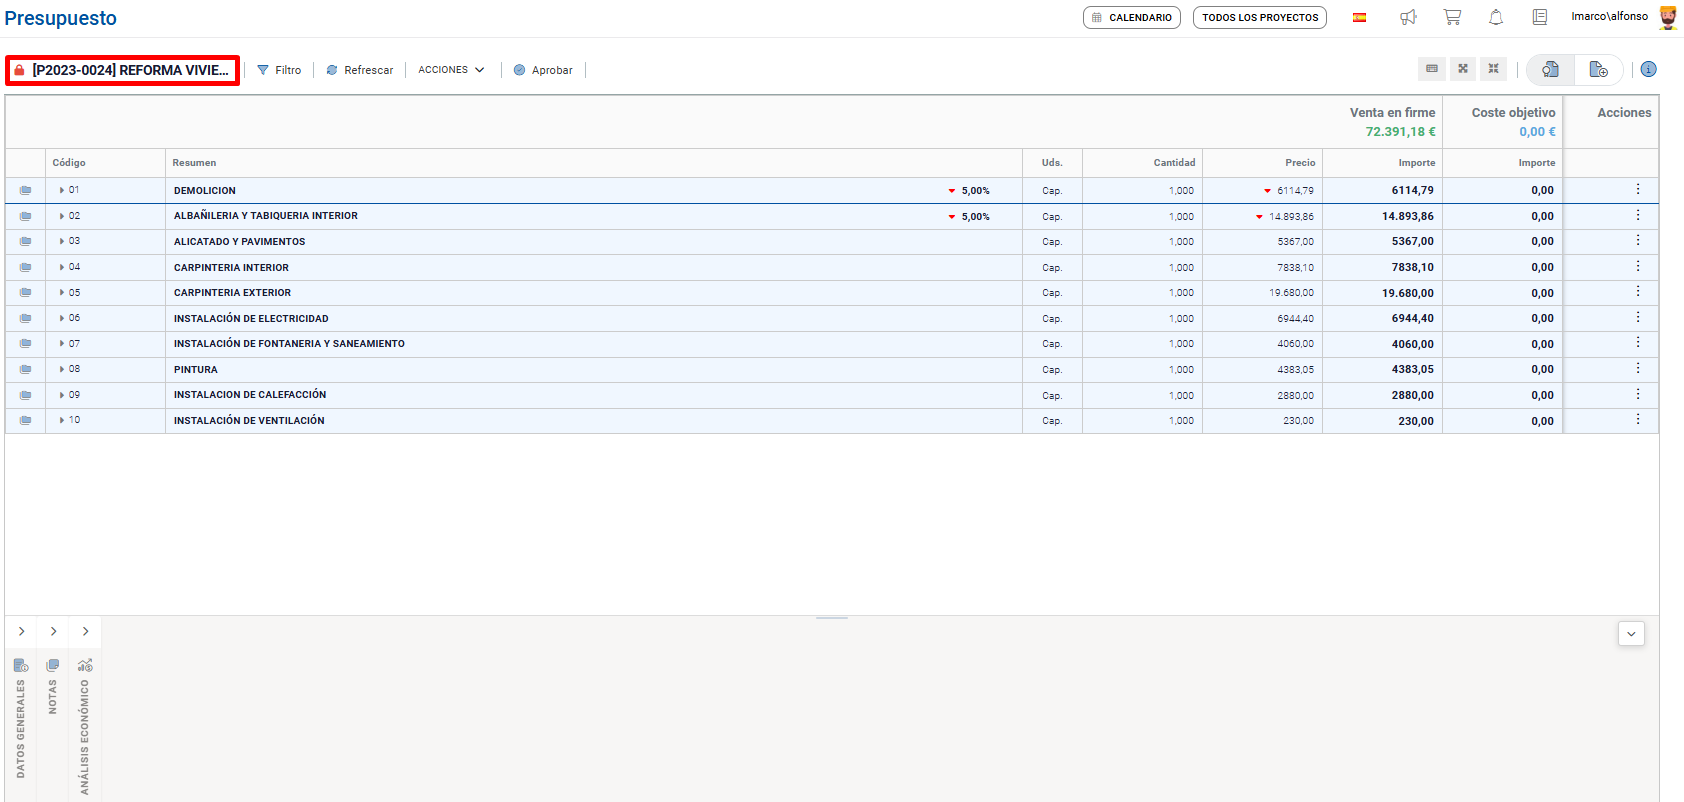The height and width of the screenshot is (802, 1684).
Task: Click the folder icon in the DEMOLICION row
Action: tap(25, 190)
